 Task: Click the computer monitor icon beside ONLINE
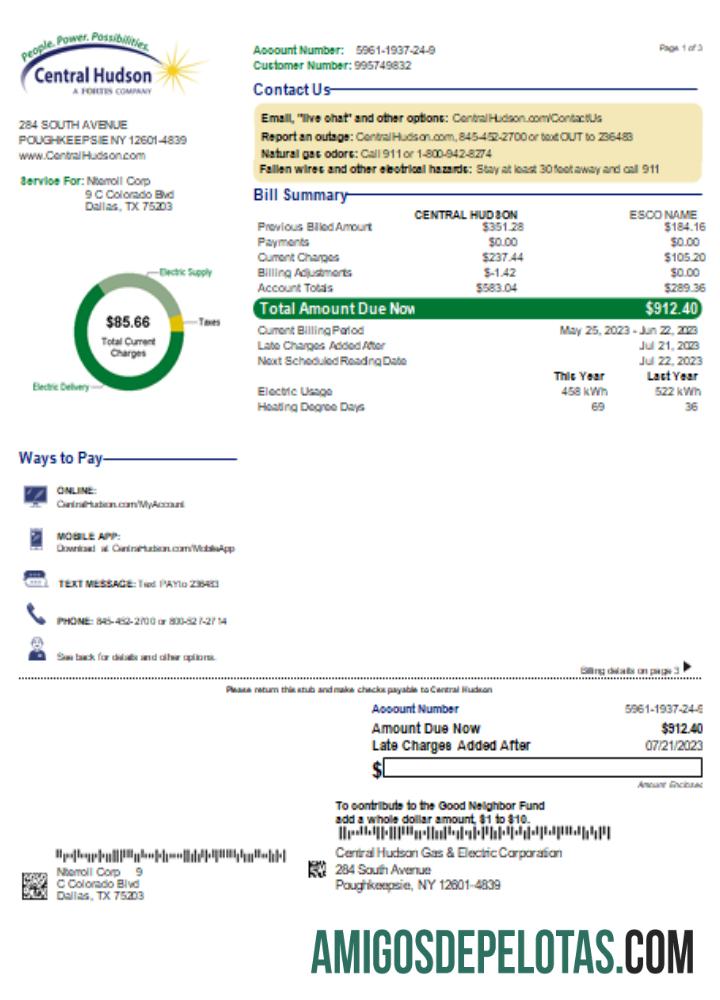[36, 496]
